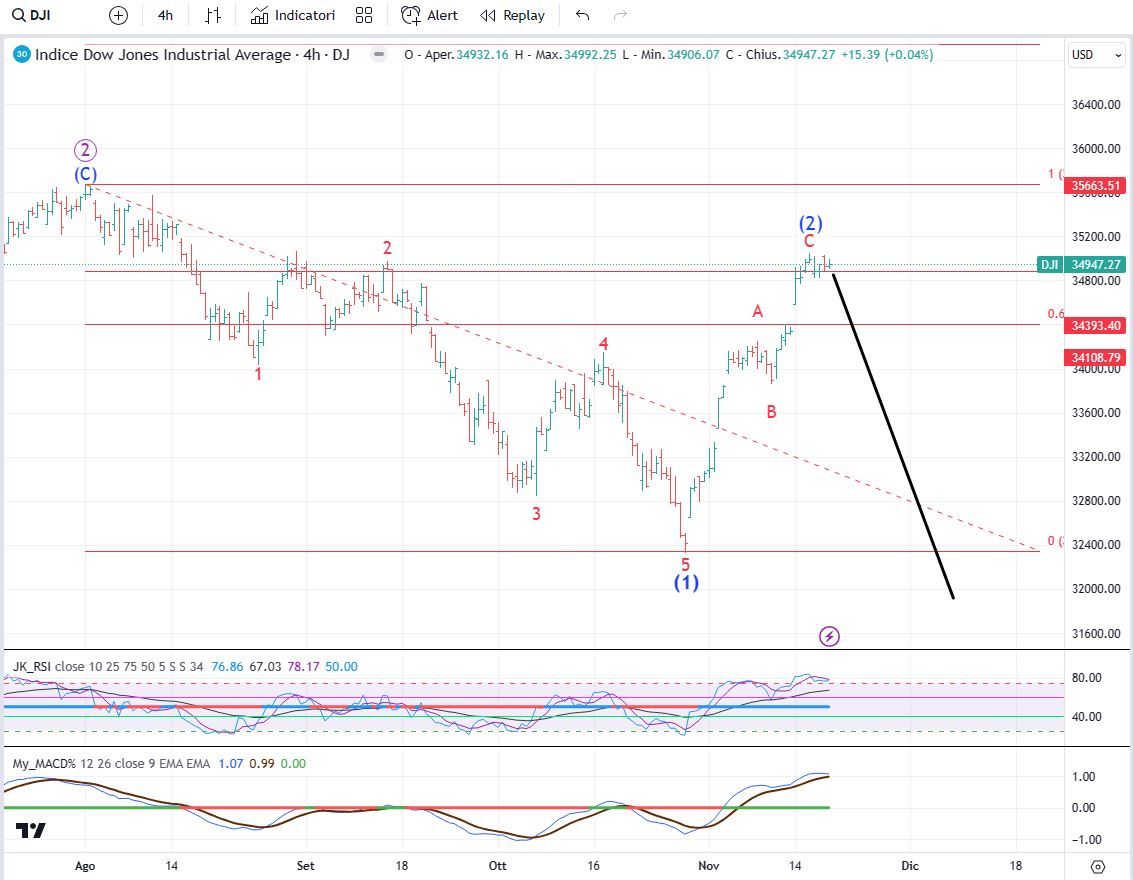
Task: Open the USD currency dropdown
Action: click(x=1096, y=55)
